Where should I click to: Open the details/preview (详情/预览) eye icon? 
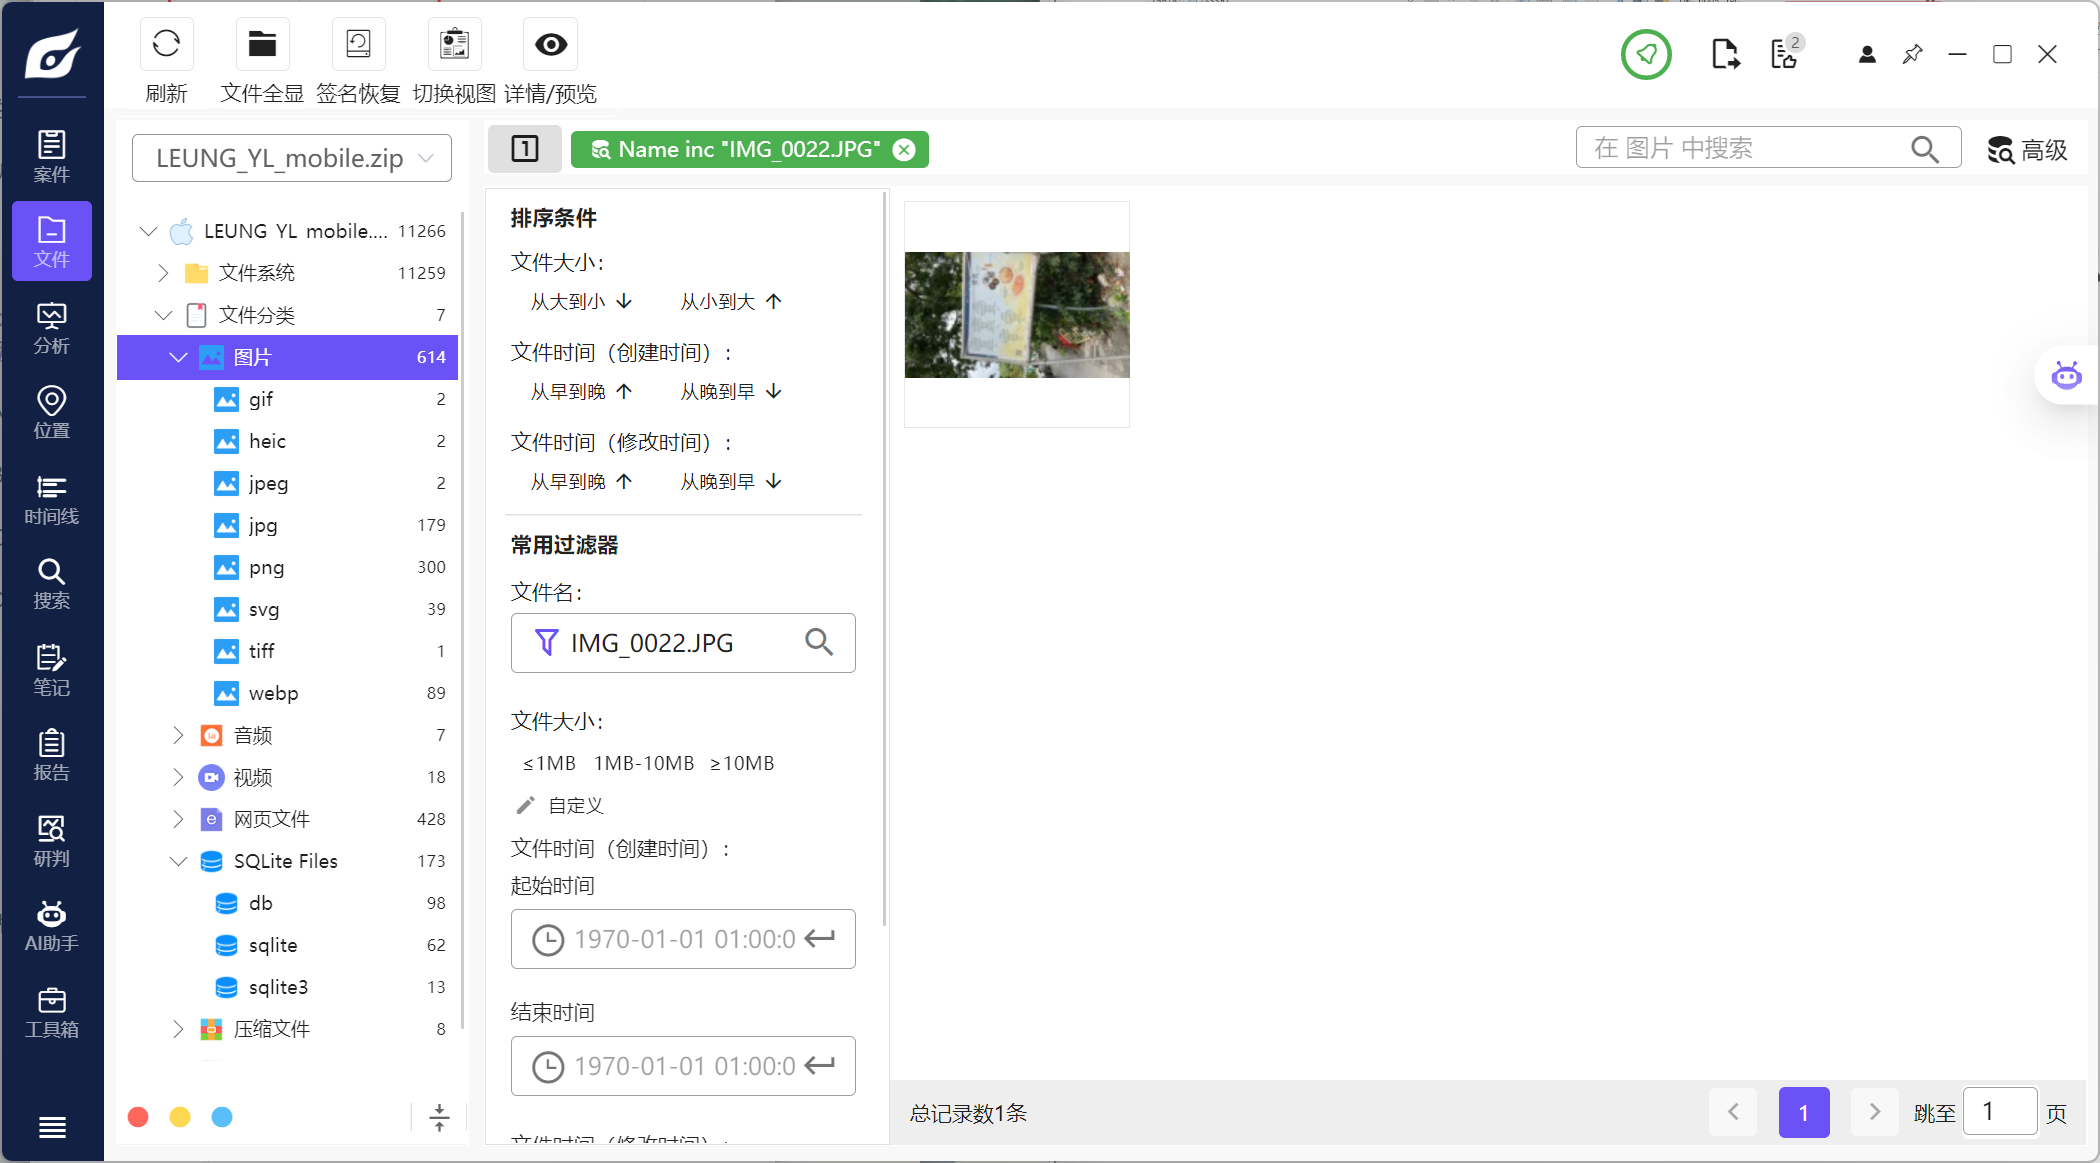tap(550, 45)
